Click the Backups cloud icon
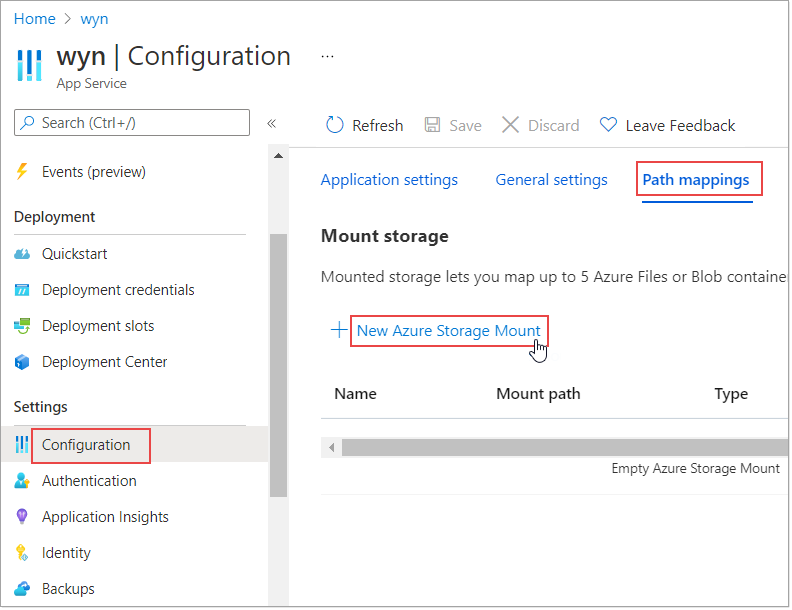The height and width of the screenshot is (610, 792). (x=22, y=589)
